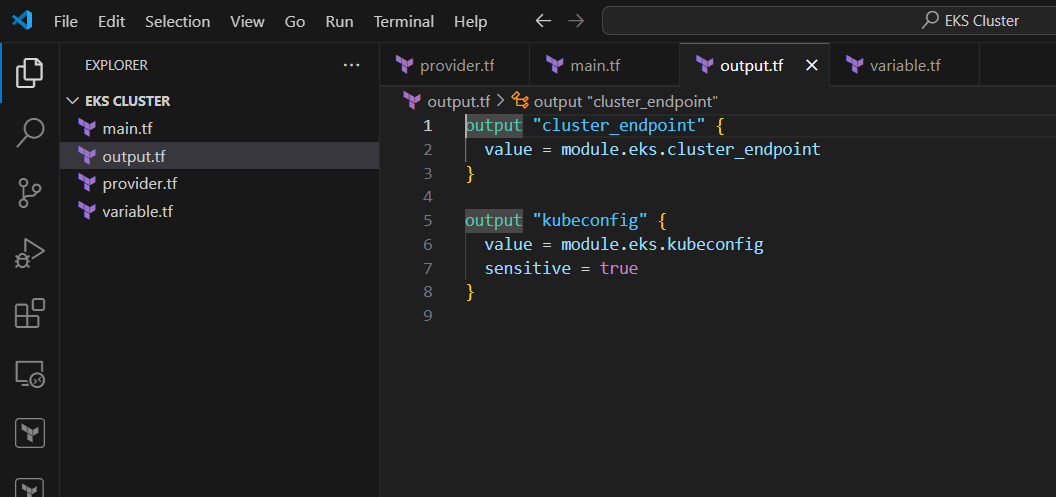Open the Search view in activity bar
The width and height of the screenshot is (1056, 497).
click(x=30, y=133)
